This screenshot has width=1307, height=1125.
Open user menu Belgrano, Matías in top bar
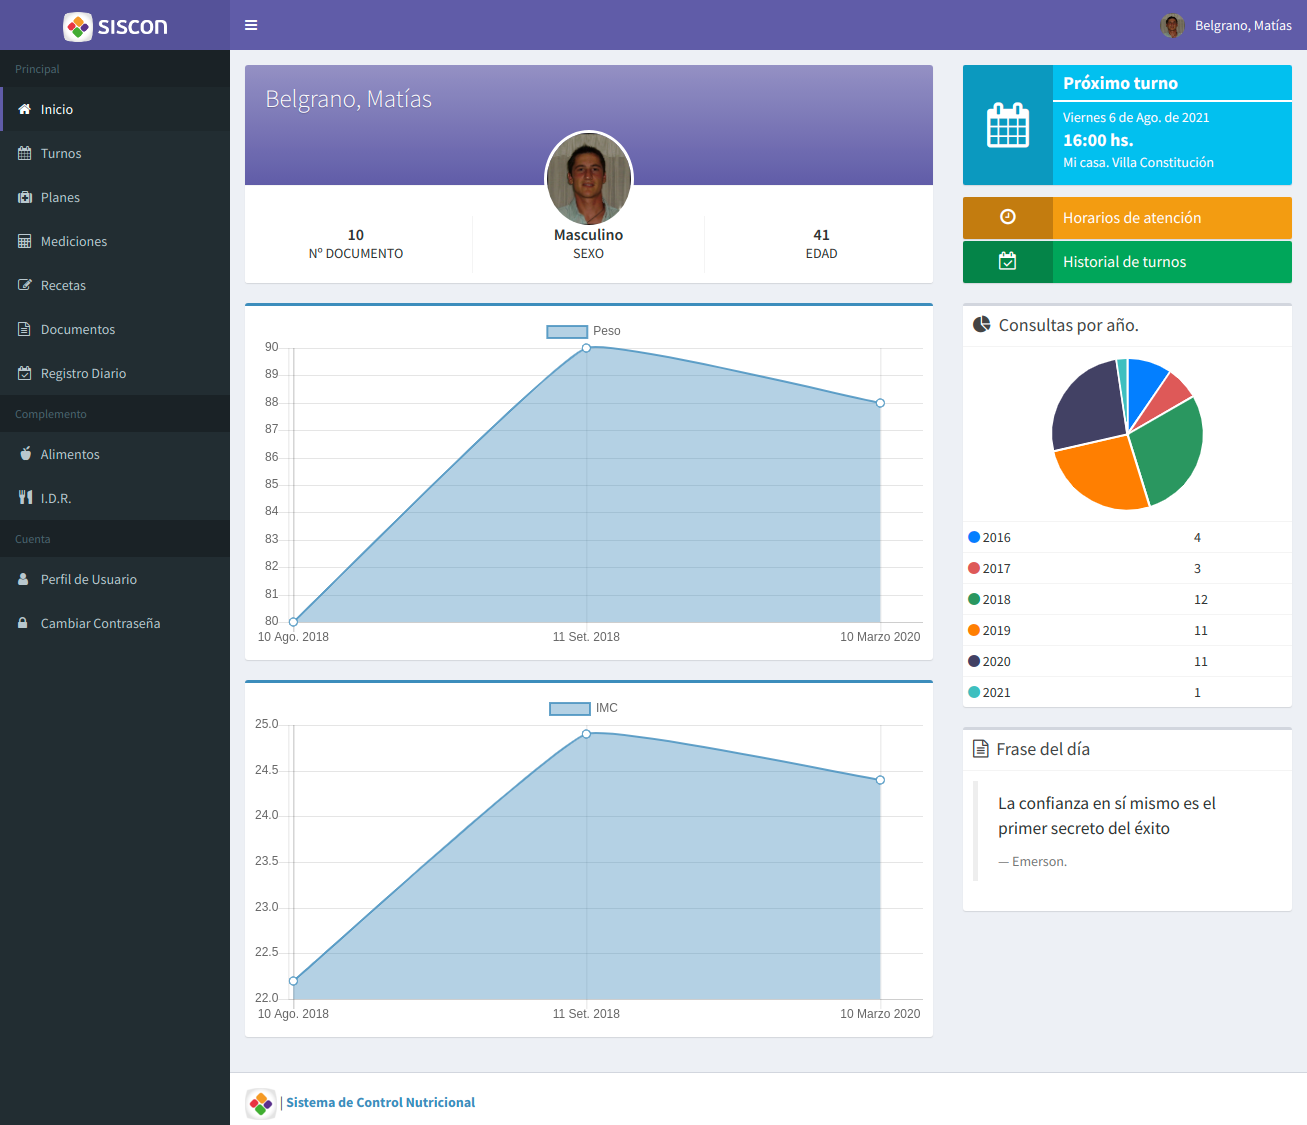1226,25
